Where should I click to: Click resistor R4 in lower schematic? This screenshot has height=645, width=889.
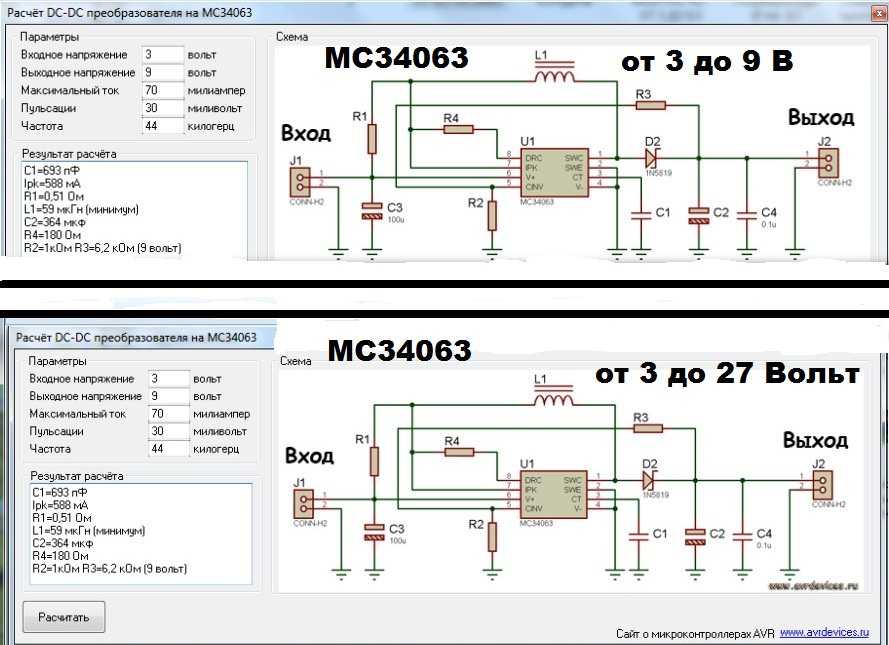coord(459,452)
